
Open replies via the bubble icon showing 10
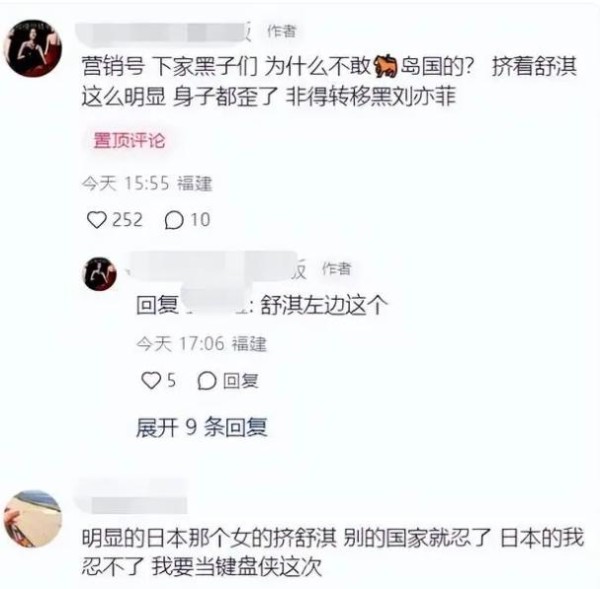(174, 220)
